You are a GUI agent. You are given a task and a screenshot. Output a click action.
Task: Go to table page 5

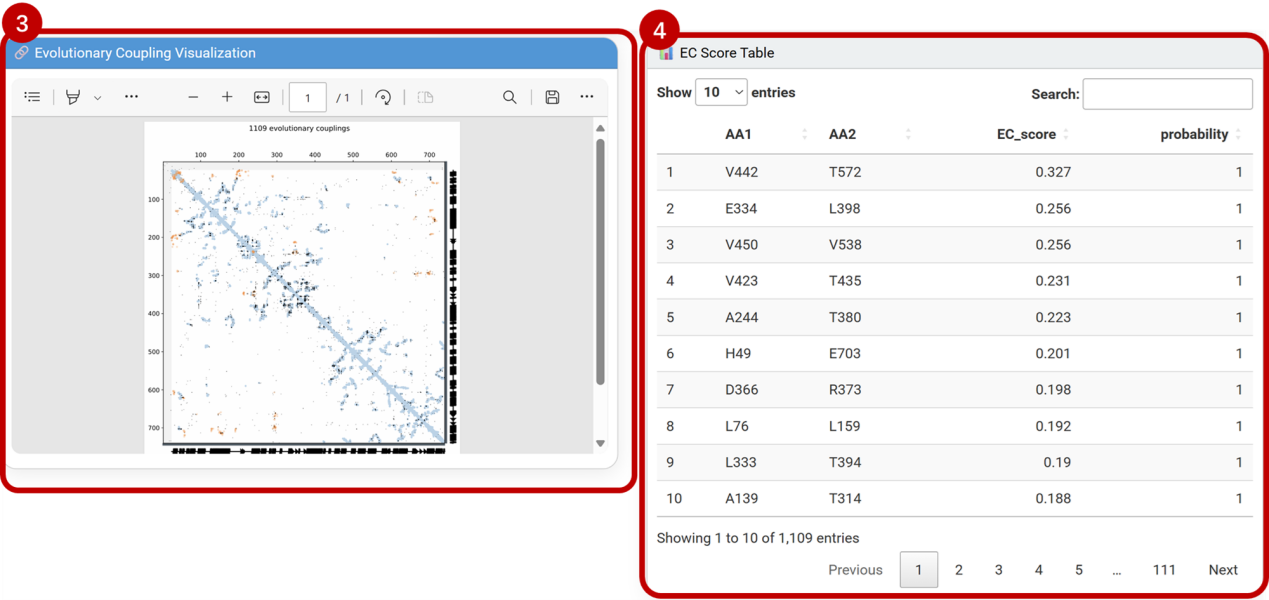click(x=1078, y=570)
